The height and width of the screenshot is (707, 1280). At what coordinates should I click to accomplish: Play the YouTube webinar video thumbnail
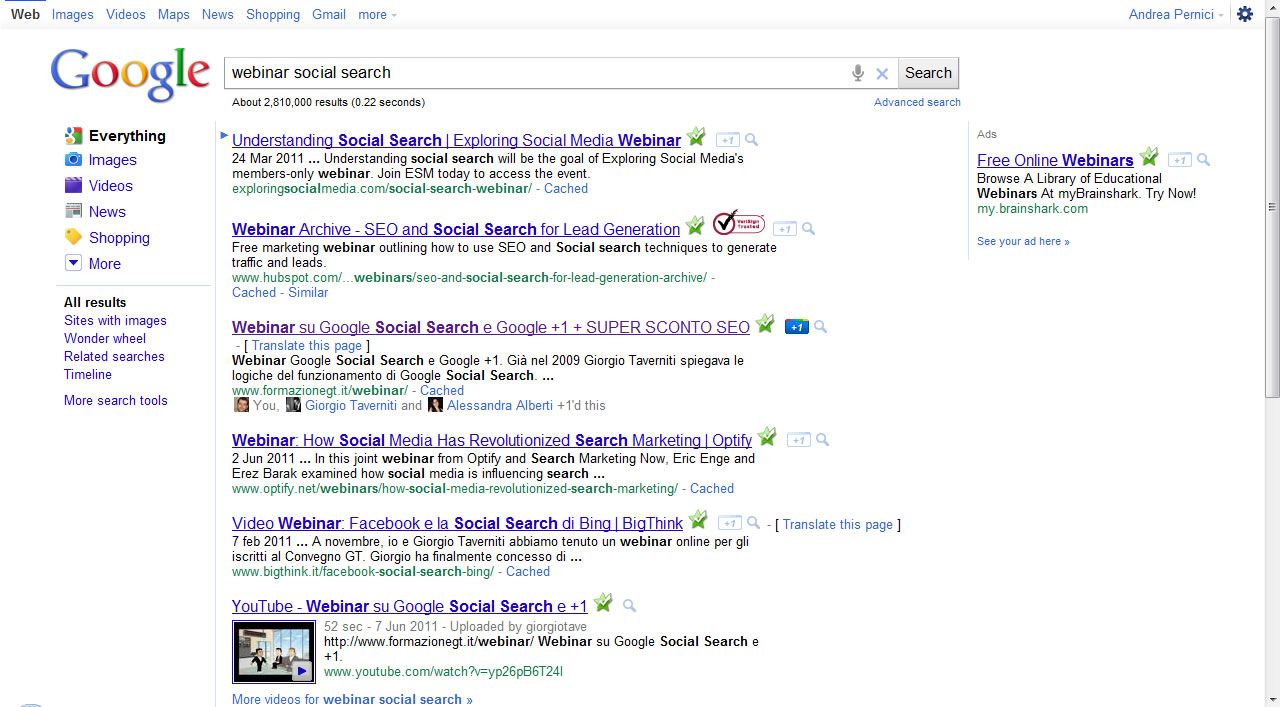point(274,652)
